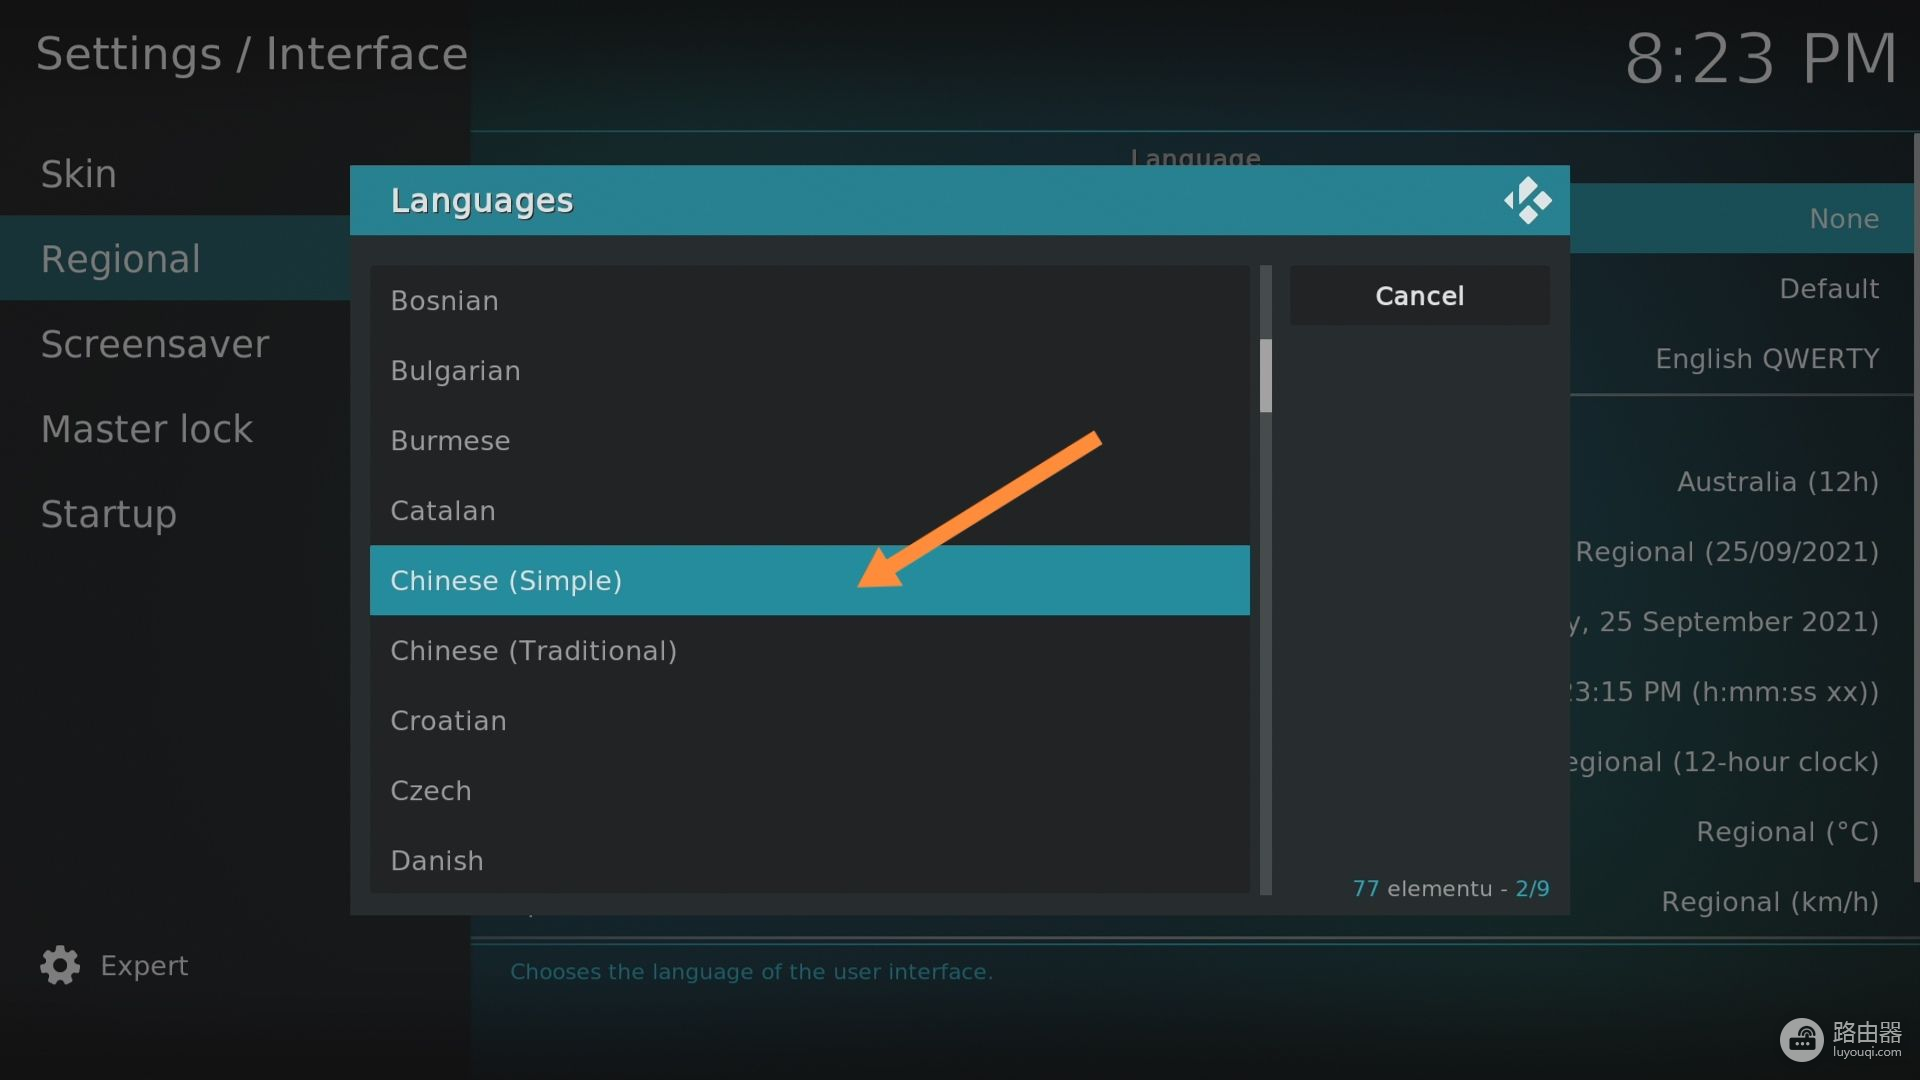Open the Regional settings category

pyautogui.click(x=121, y=259)
